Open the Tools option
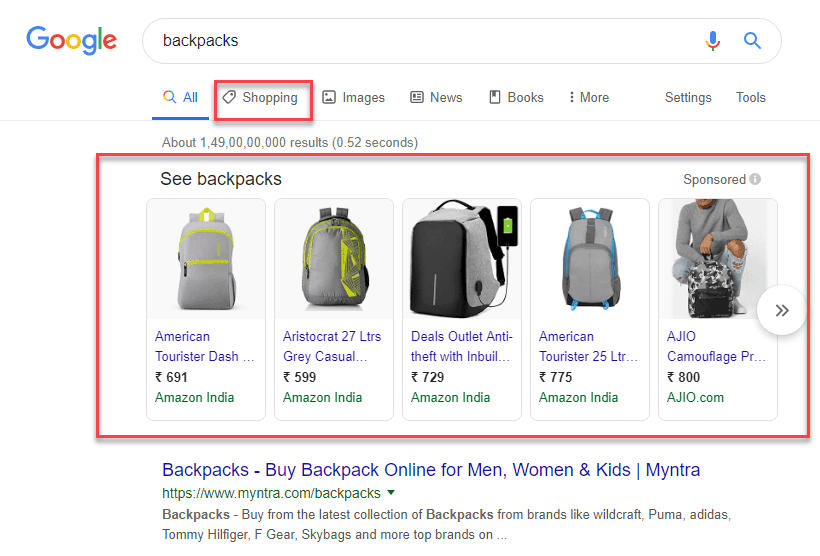The height and width of the screenshot is (556, 820). [750, 98]
